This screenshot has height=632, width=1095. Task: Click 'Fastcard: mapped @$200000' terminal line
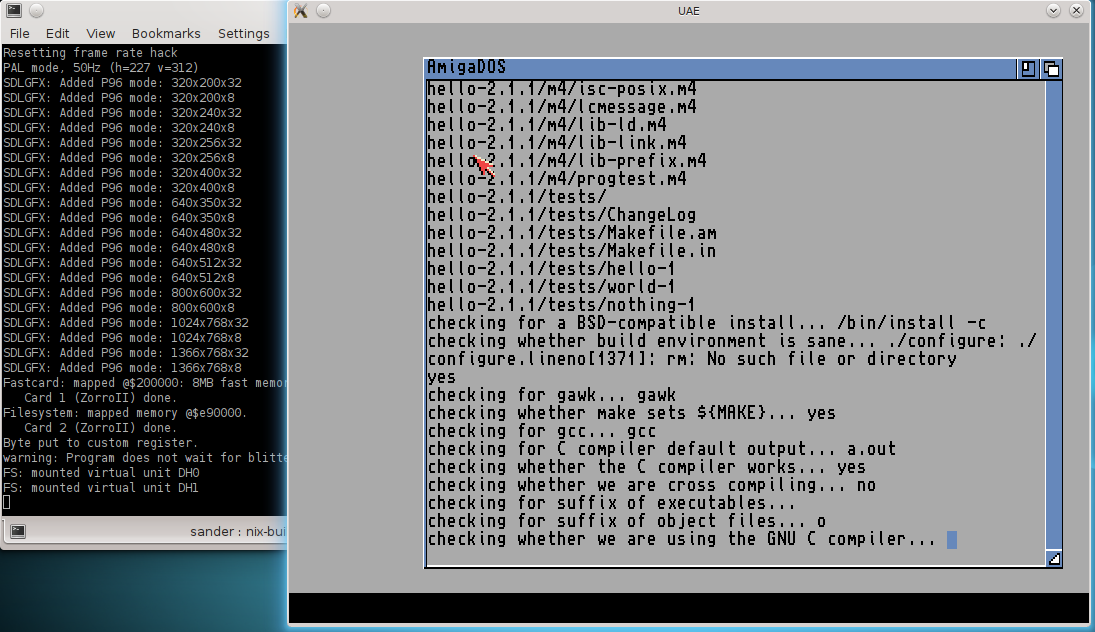click(145, 383)
